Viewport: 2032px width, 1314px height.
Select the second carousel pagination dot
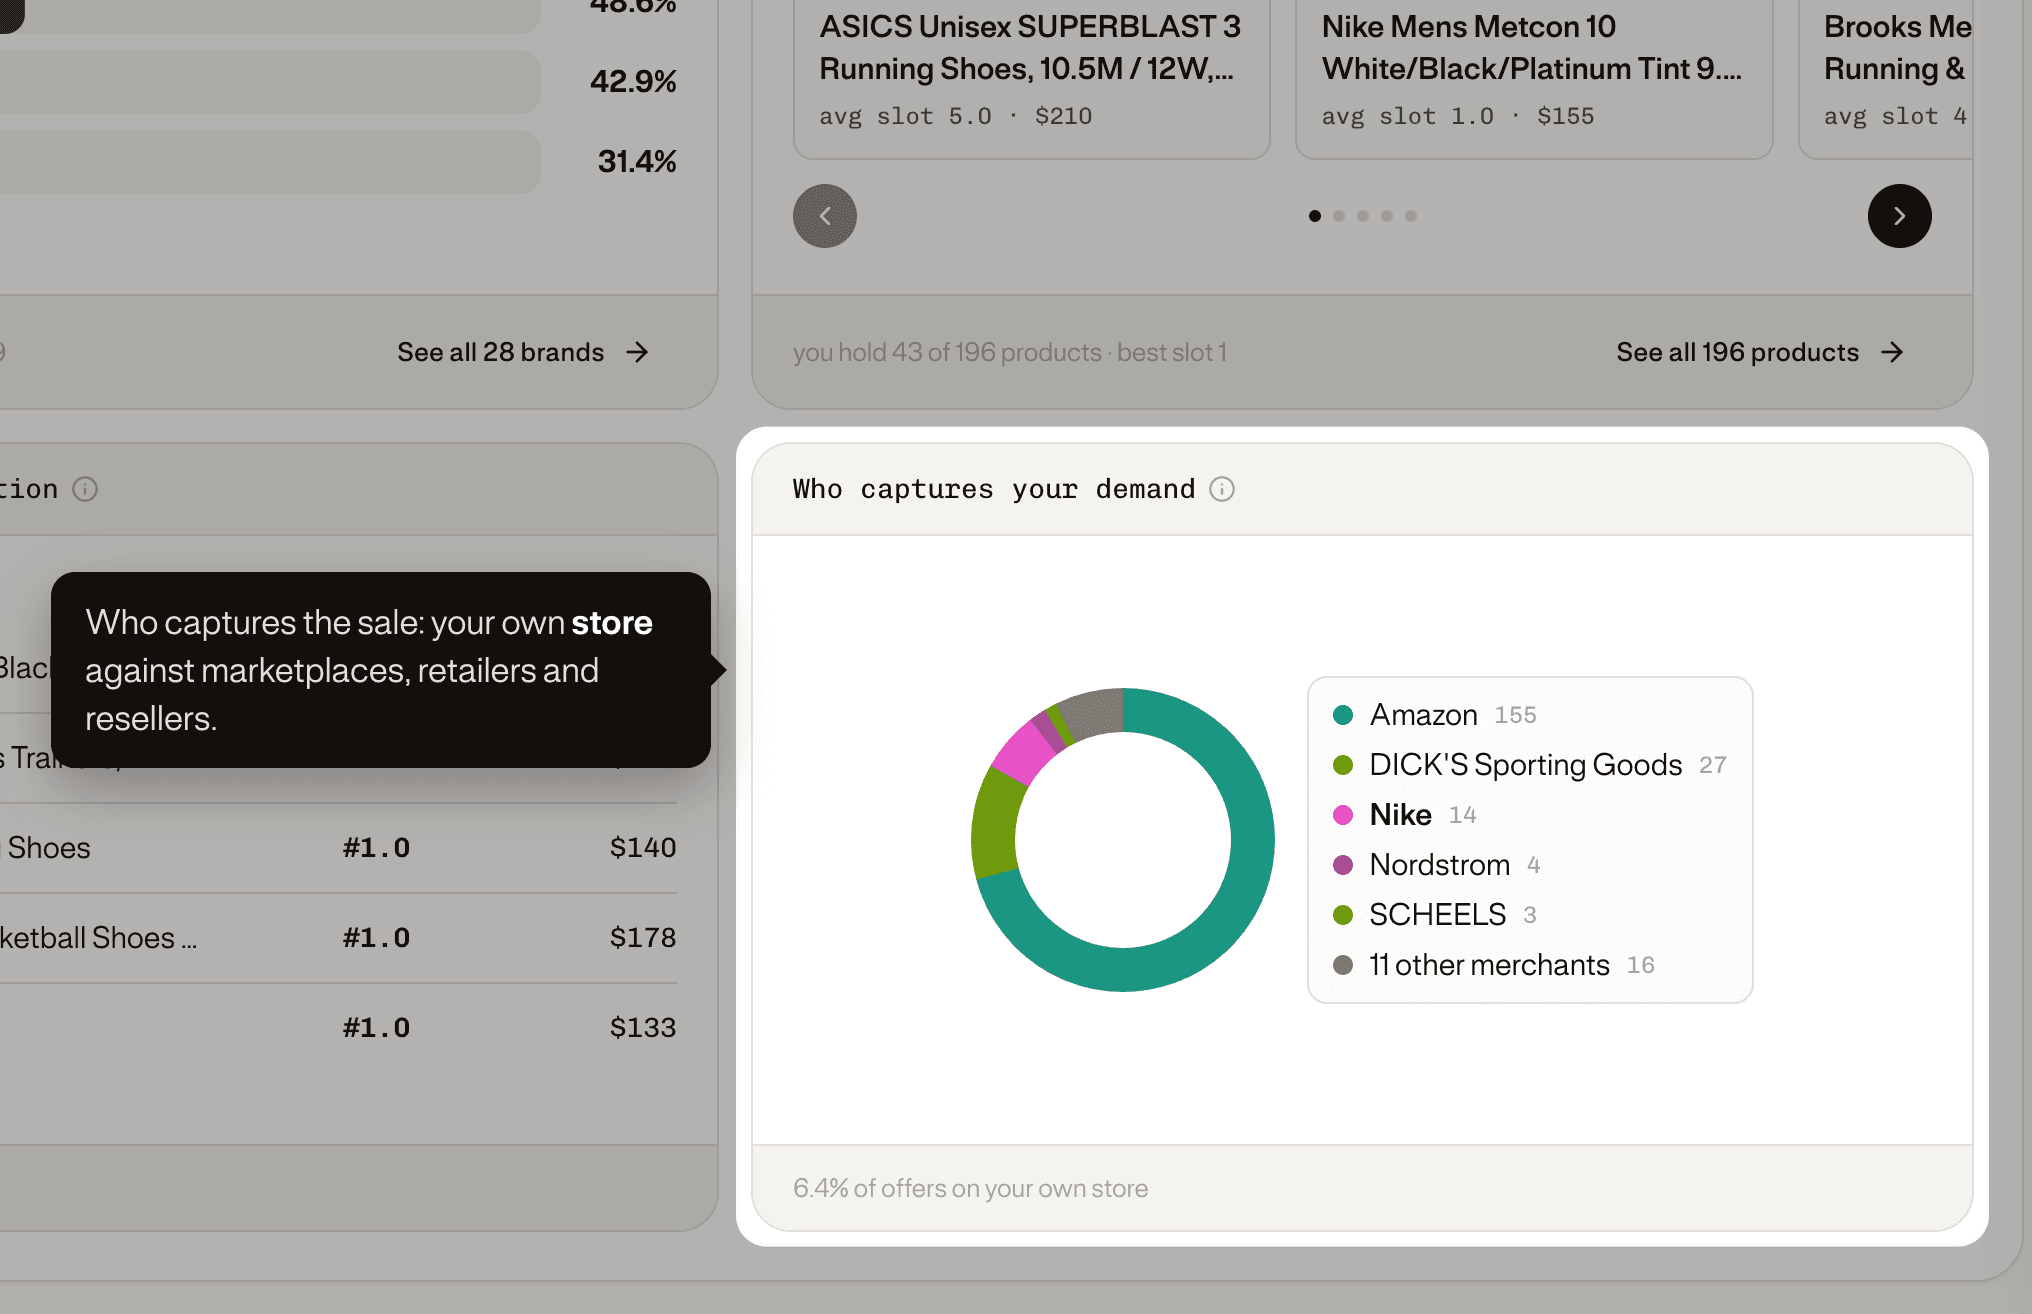pyautogui.click(x=1339, y=216)
